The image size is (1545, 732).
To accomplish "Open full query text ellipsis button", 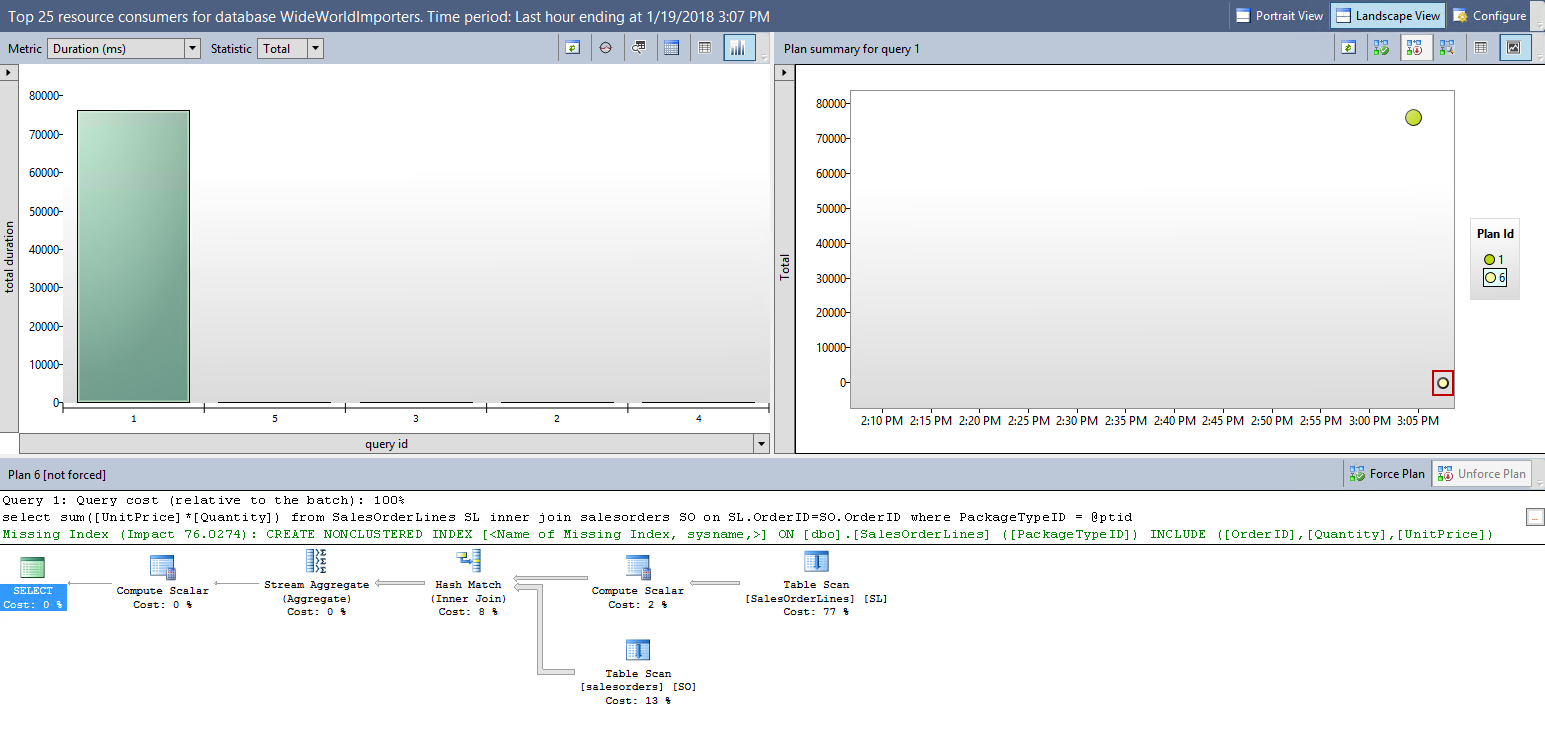I will point(1536,517).
